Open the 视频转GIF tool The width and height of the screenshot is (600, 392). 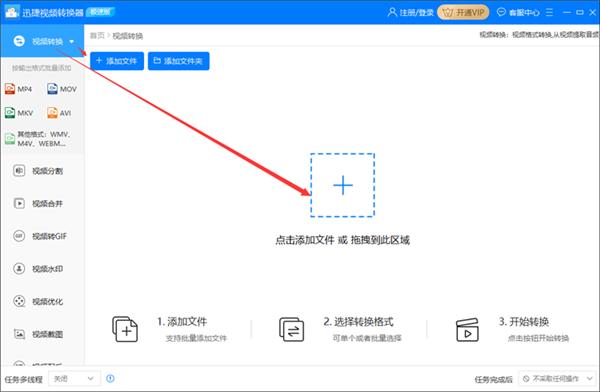[42, 236]
